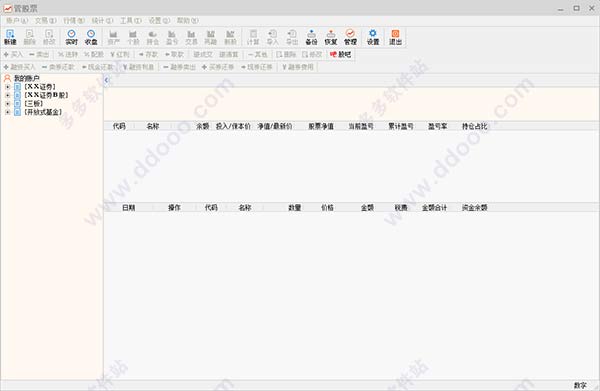The image size is (600, 391).
Task: Open the 行情 menu
Action: [73, 21]
